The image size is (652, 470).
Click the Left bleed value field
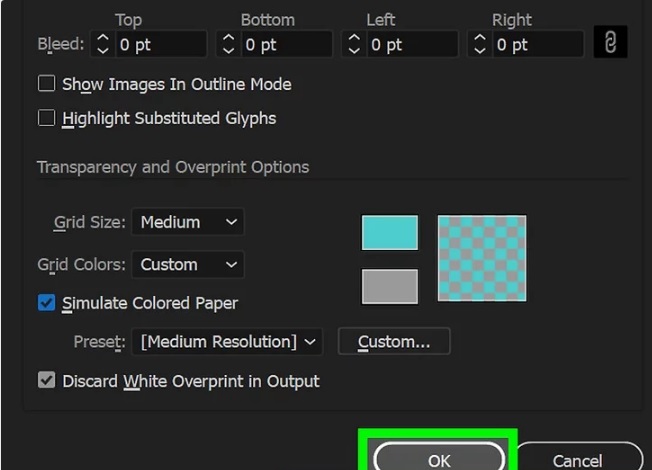click(x=412, y=44)
